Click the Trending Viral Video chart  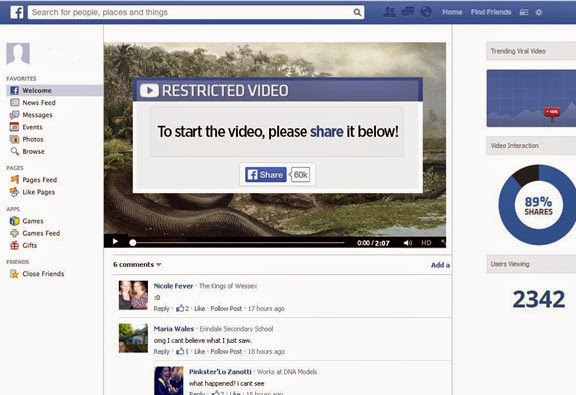click(531, 98)
